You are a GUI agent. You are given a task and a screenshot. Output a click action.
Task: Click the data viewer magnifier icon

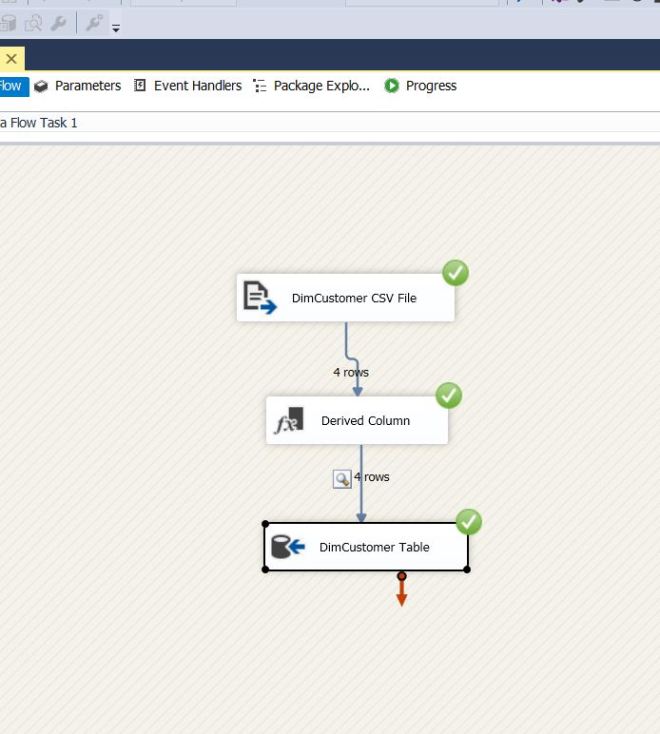pyautogui.click(x=342, y=478)
